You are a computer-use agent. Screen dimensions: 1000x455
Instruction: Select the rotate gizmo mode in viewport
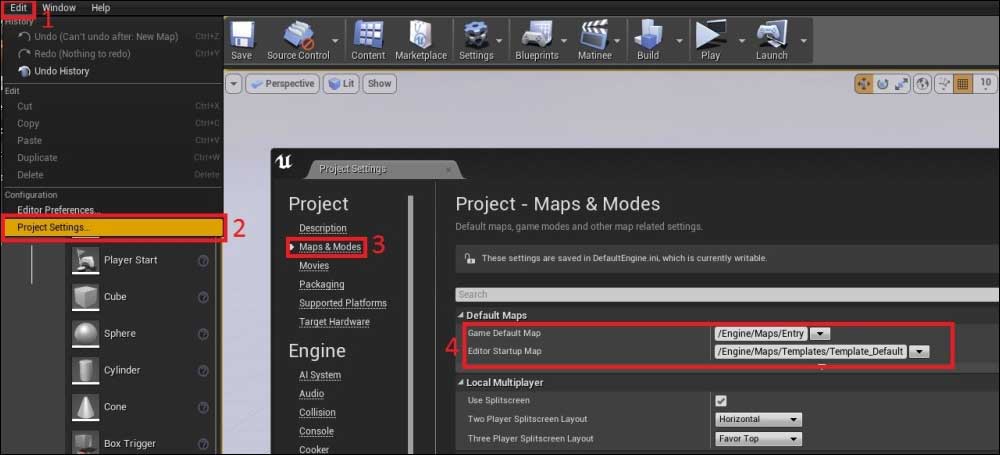tap(883, 84)
